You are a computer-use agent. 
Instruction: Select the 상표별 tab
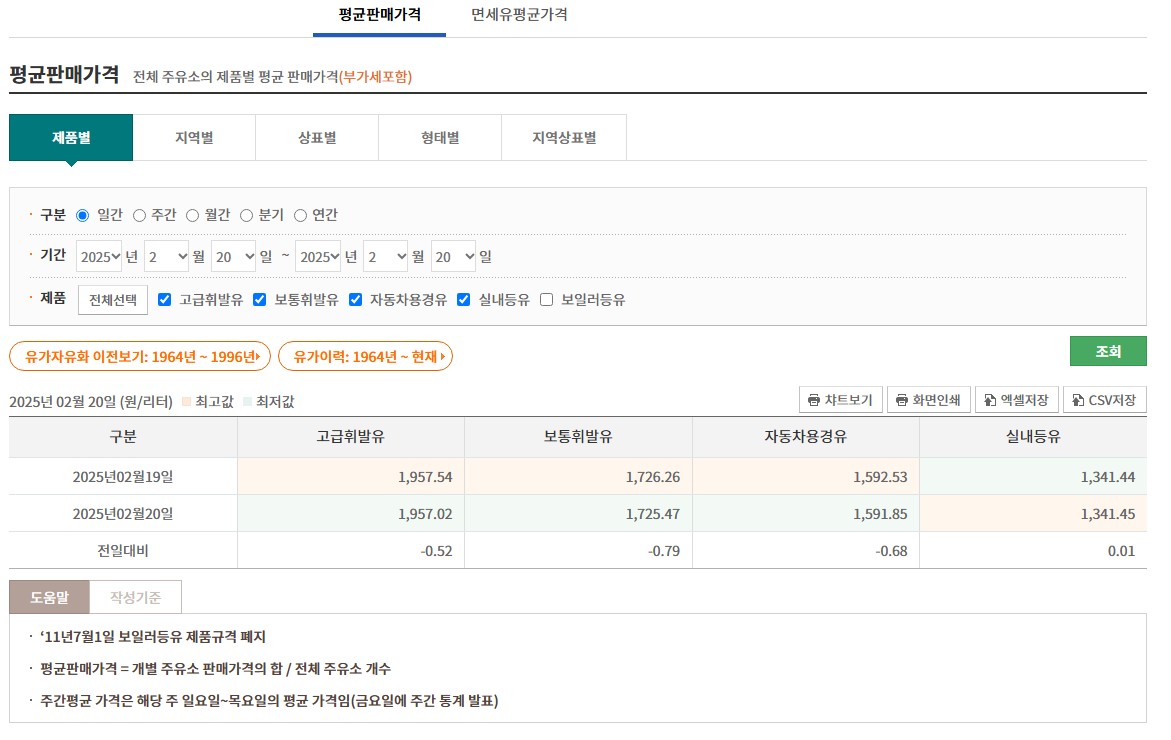[317, 137]
